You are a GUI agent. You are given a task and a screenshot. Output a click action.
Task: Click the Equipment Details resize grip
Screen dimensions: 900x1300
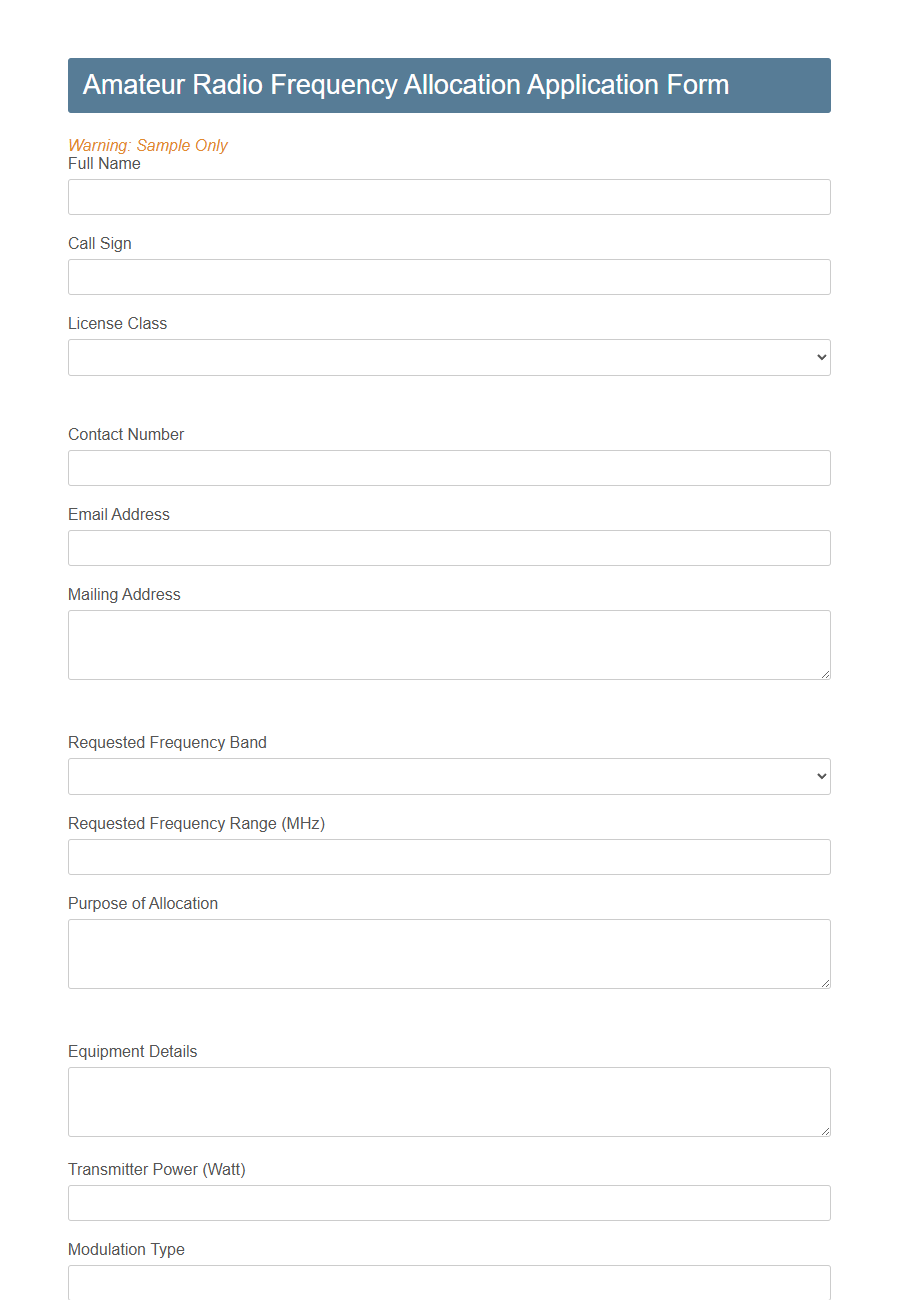826,1133
